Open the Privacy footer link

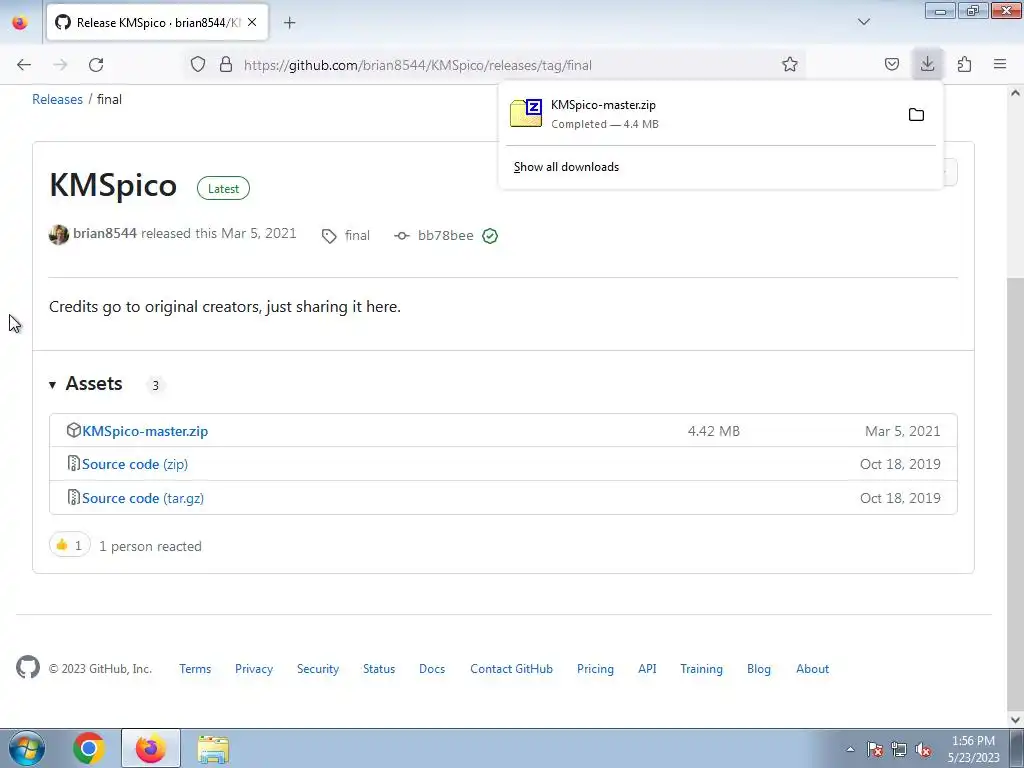click(x=254, y=669)
